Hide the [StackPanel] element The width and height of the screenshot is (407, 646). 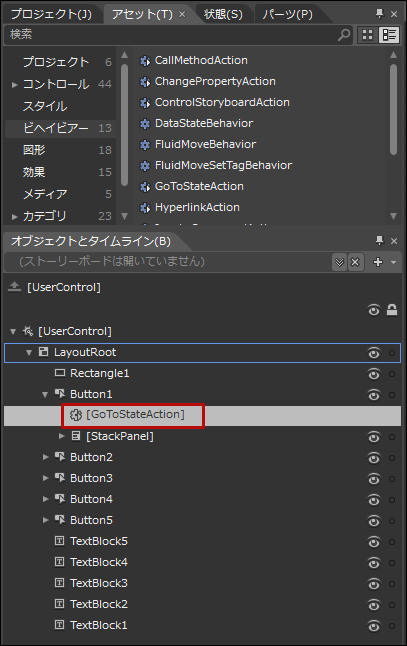pos(374,437)
